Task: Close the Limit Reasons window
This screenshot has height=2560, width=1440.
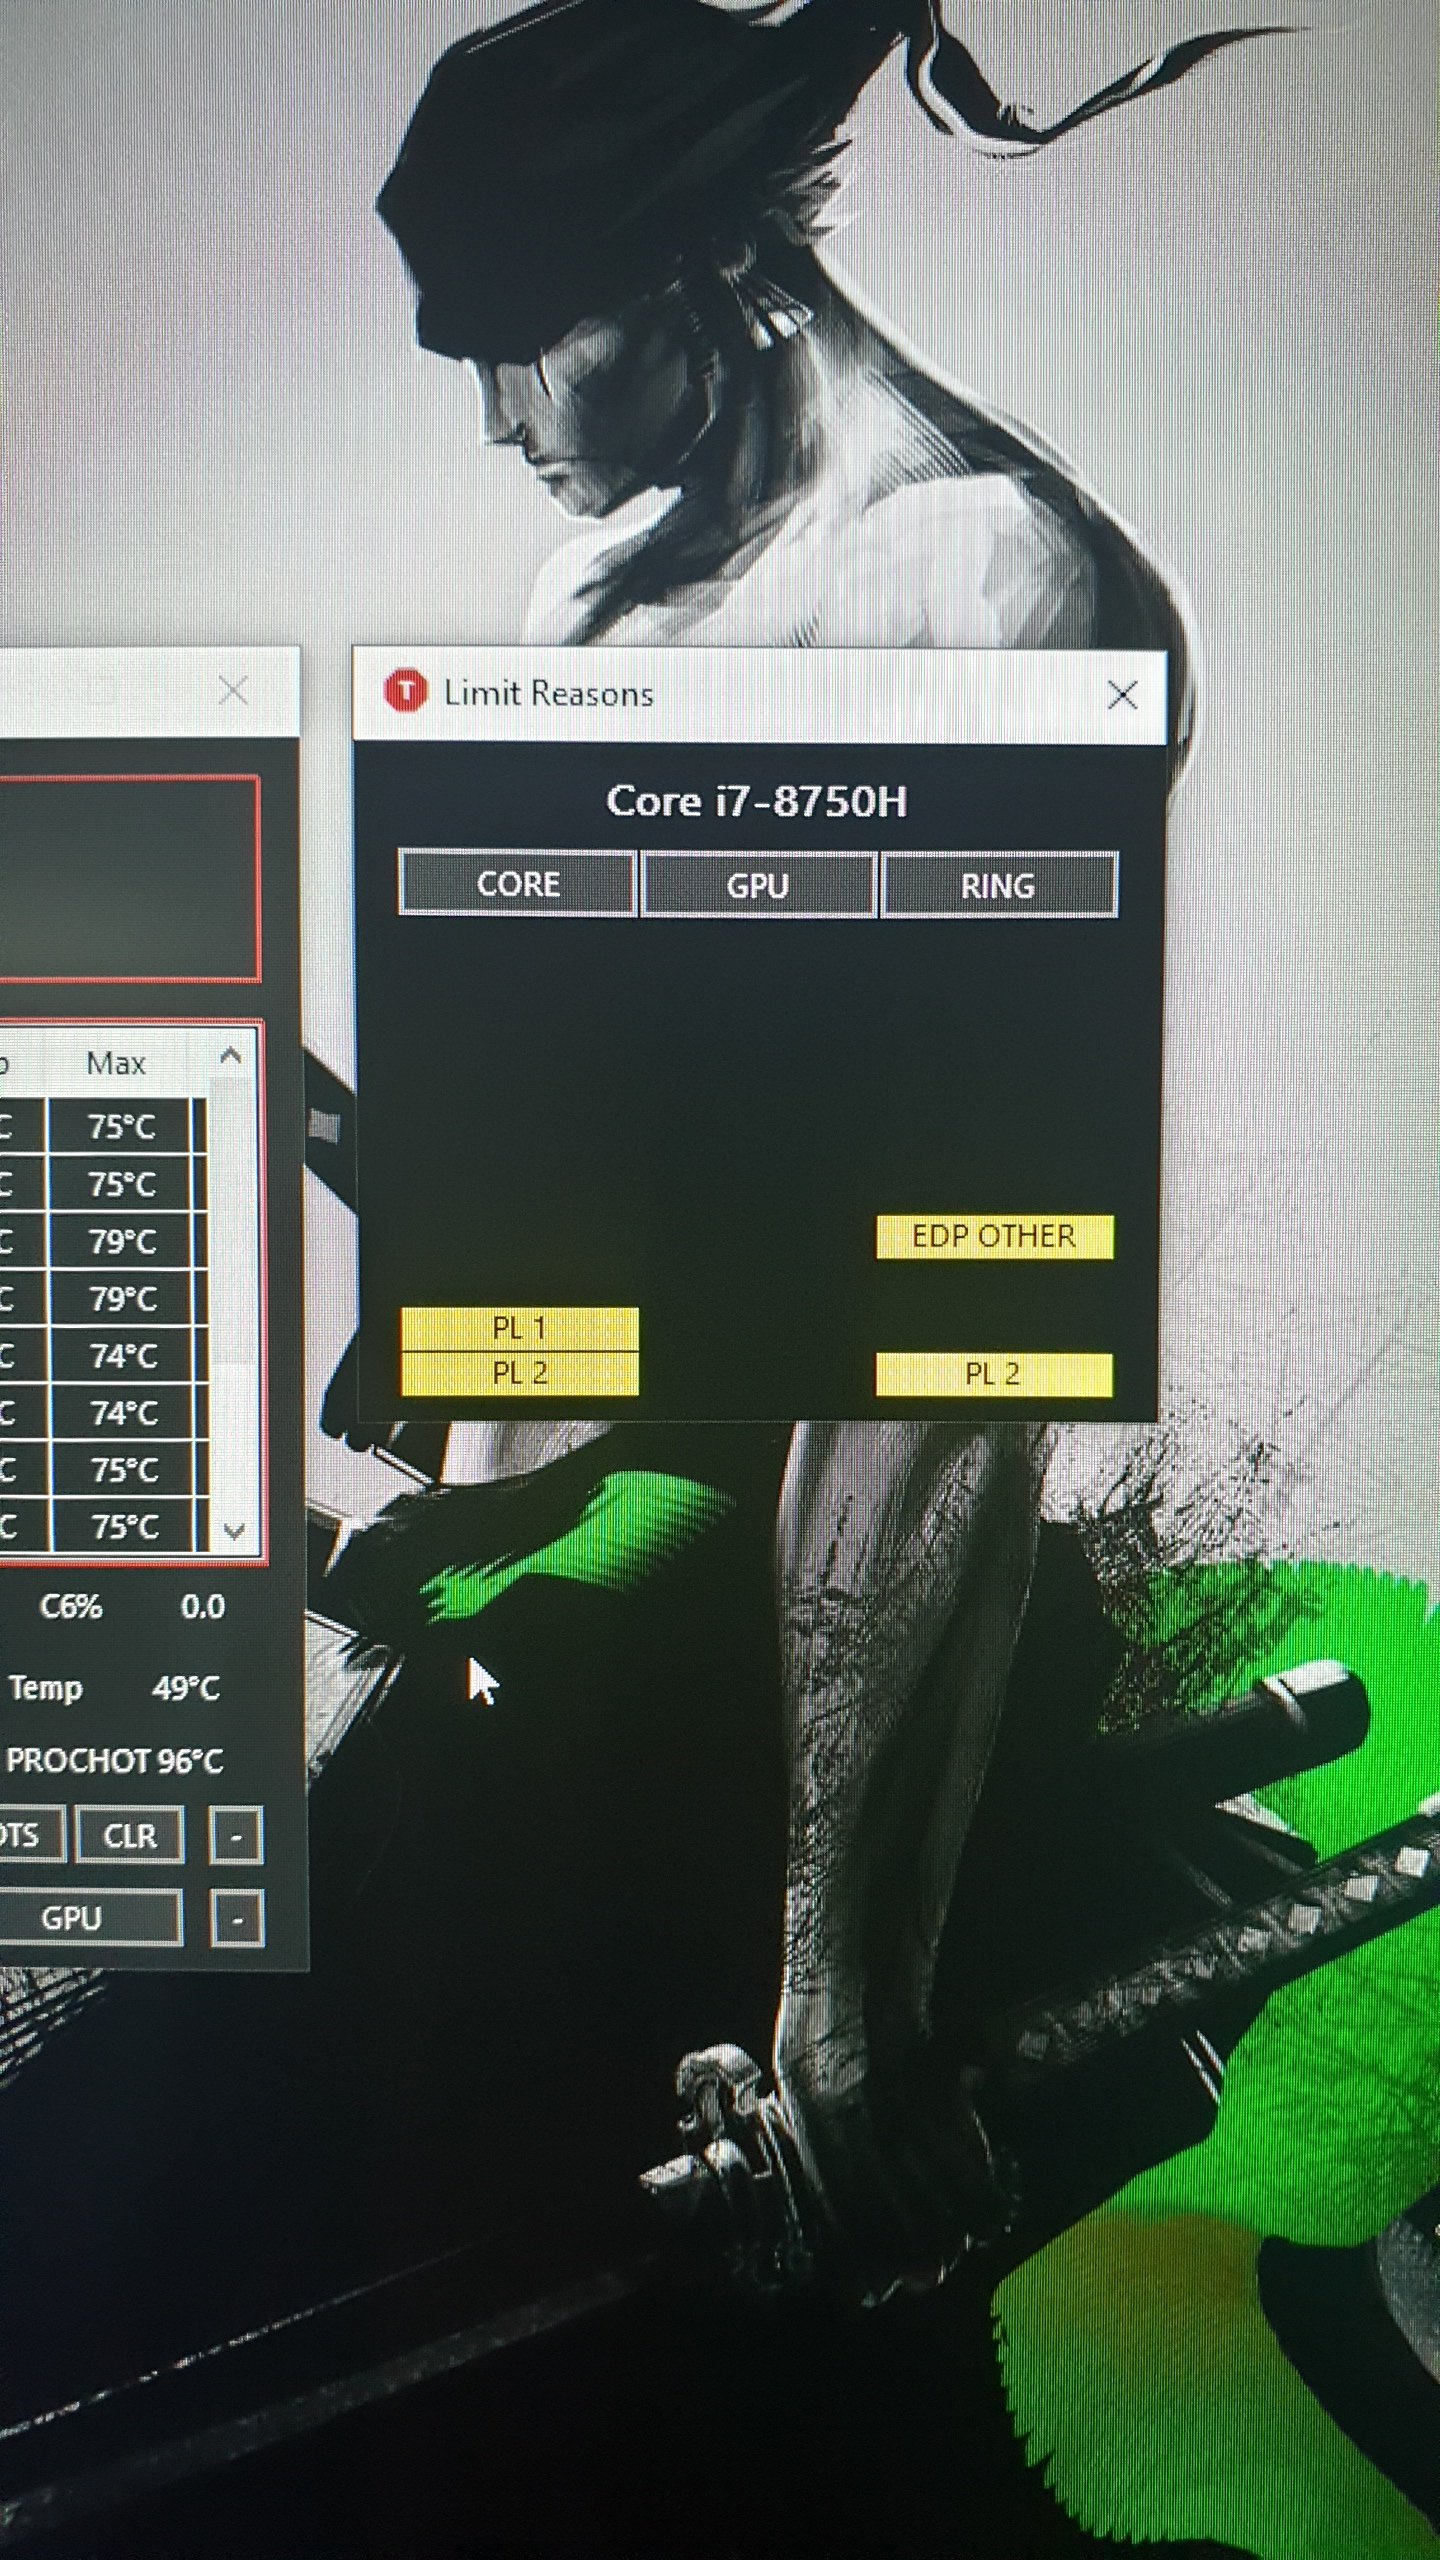Action: (x=1122, y=695)
